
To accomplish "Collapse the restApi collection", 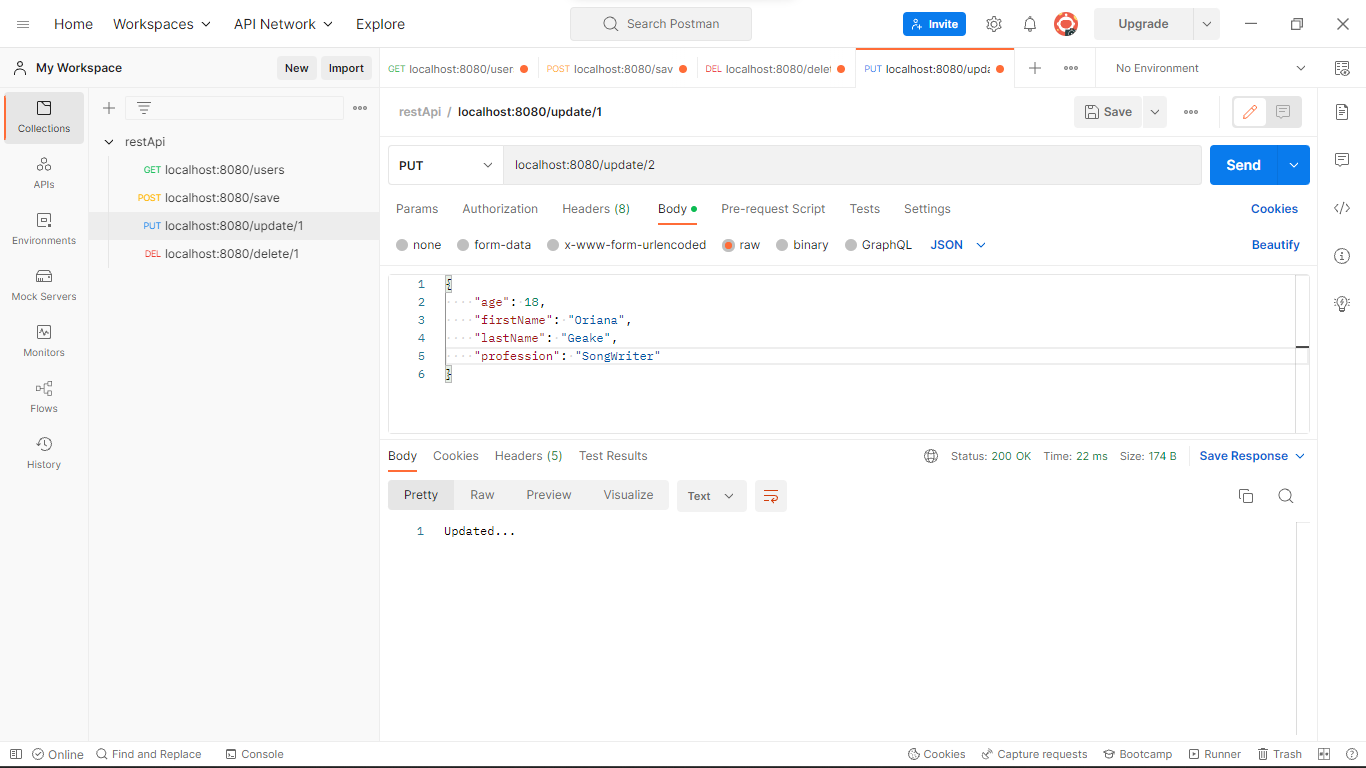I will (109, 142).
